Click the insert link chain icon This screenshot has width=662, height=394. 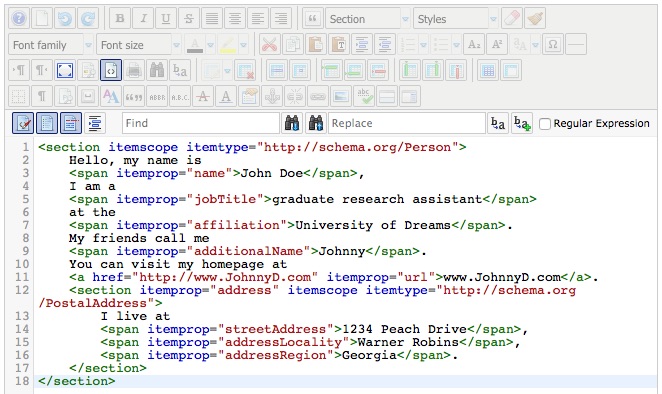318,97
